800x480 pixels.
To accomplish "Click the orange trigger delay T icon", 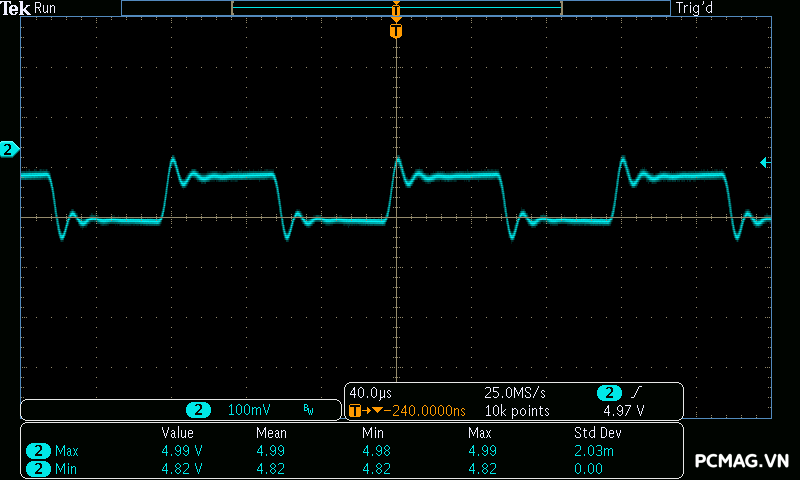I will coord(355,411).
